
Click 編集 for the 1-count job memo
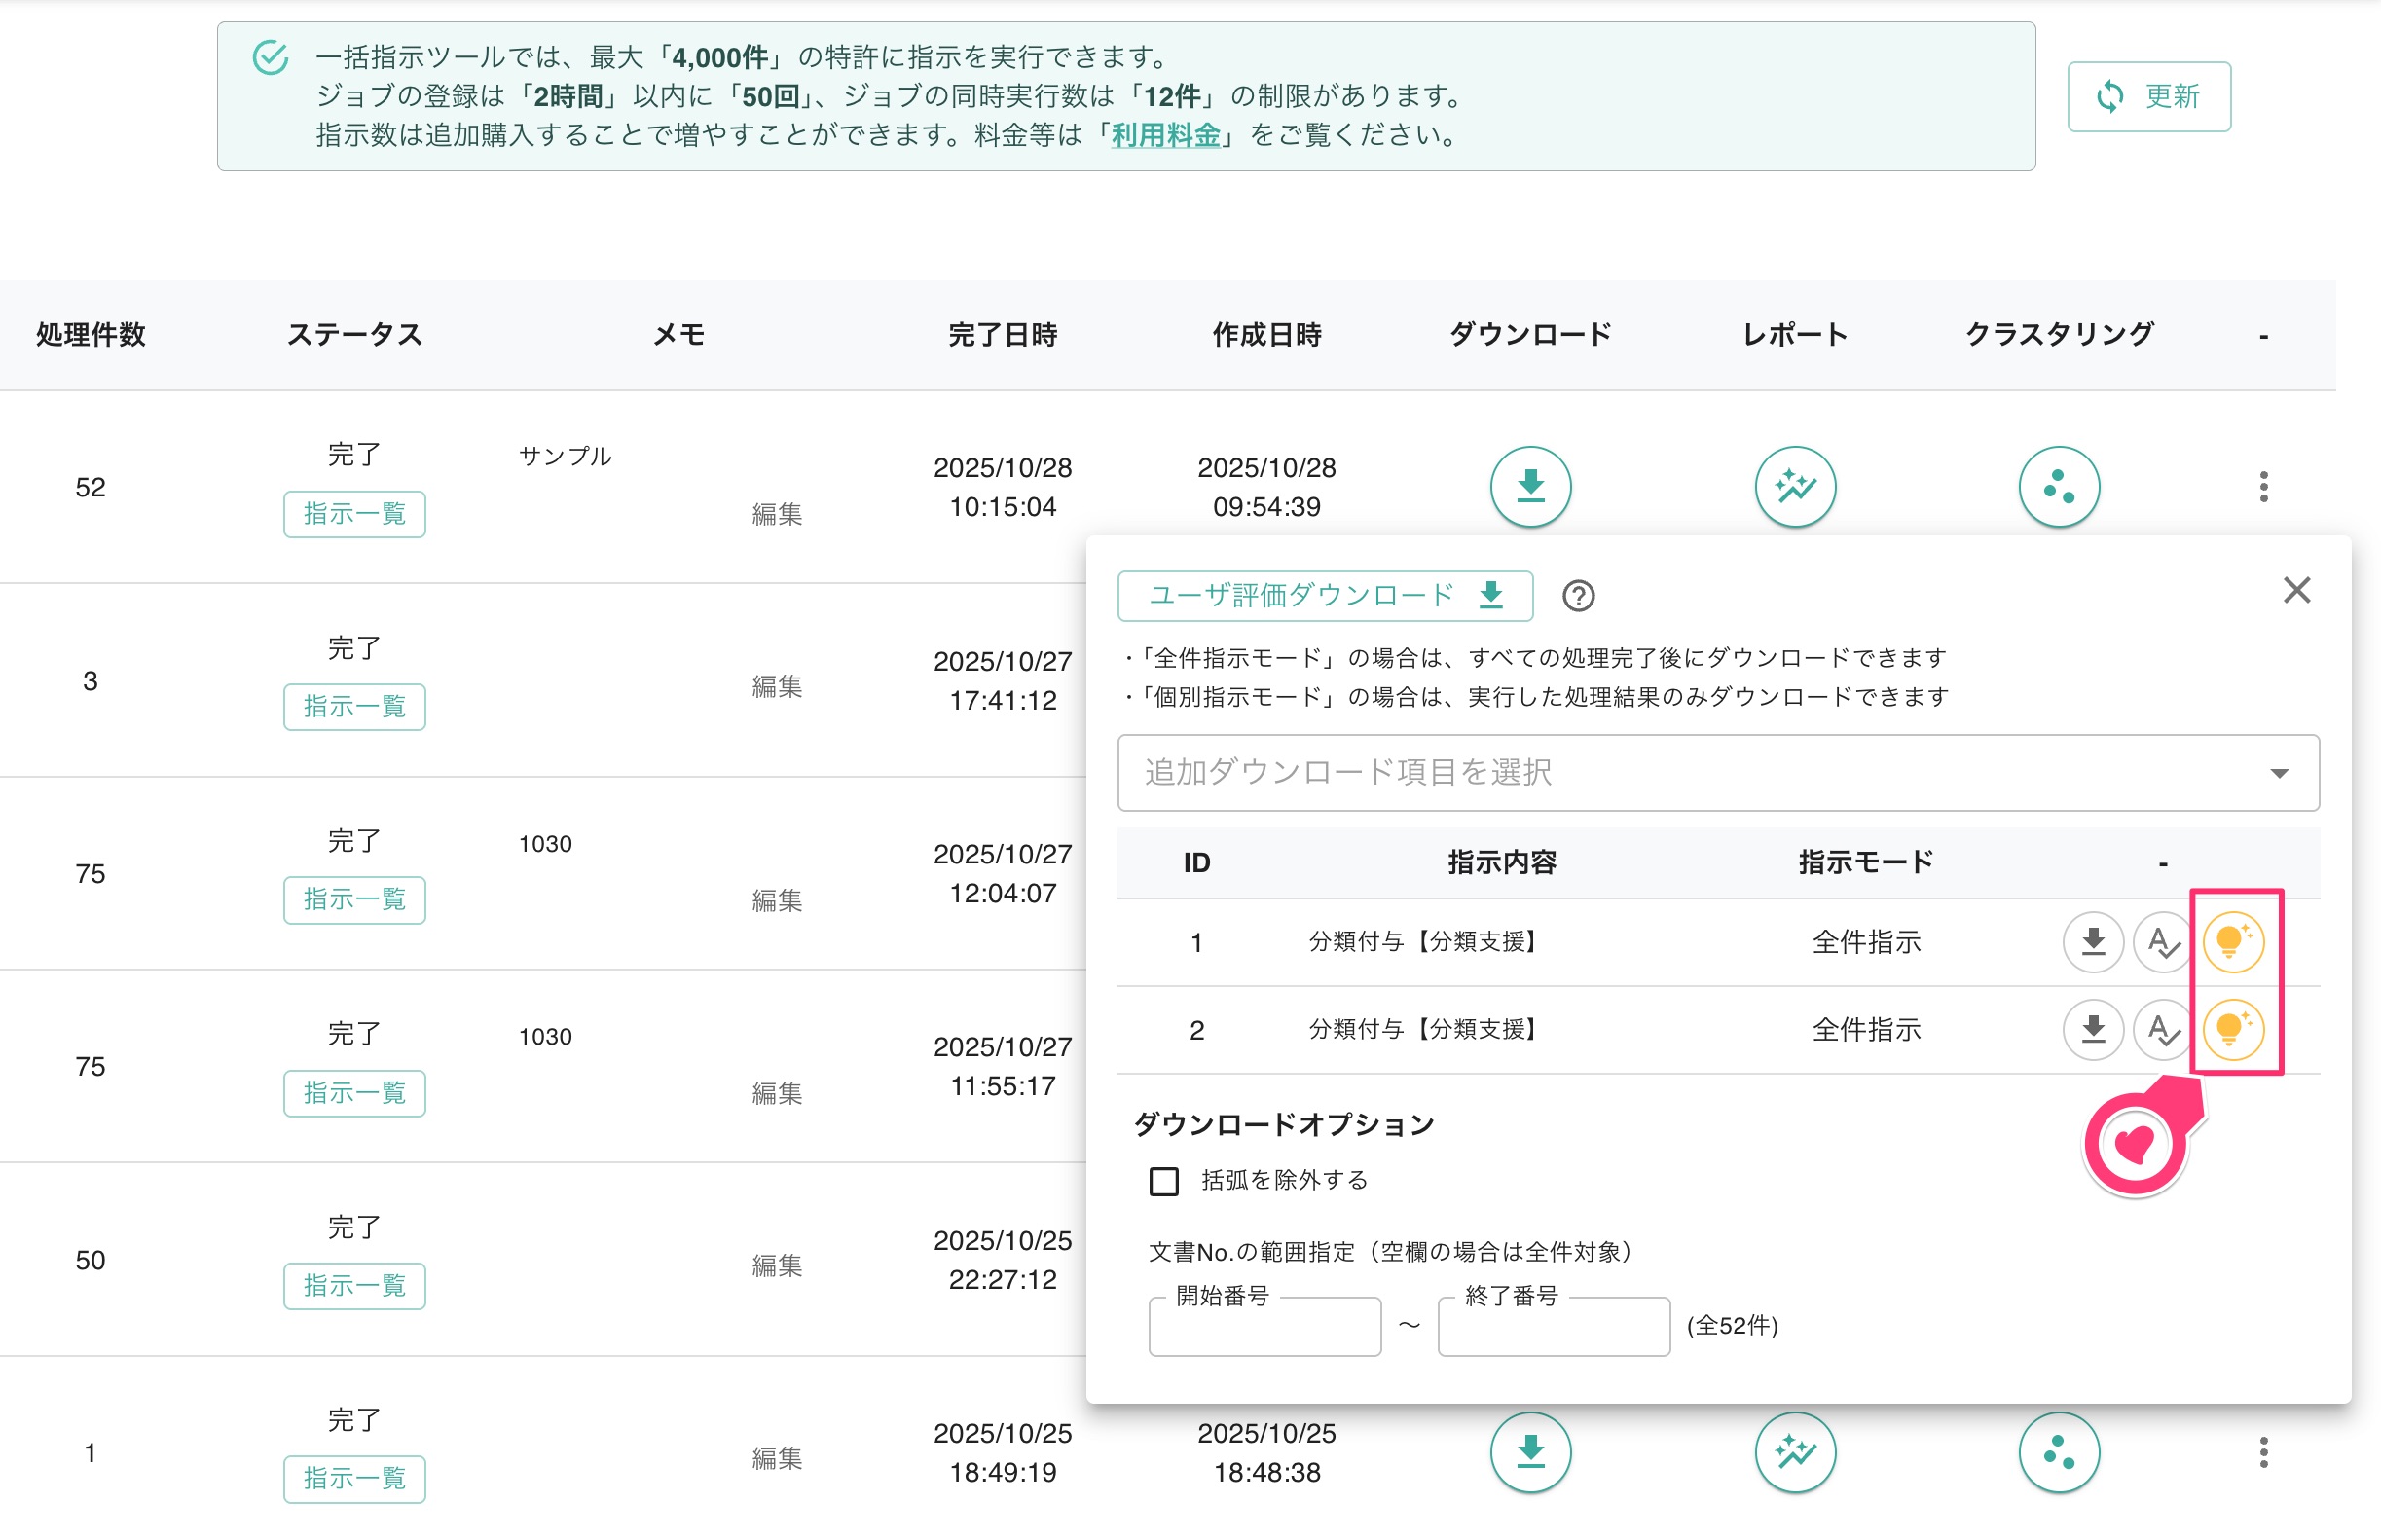coord(777,1458)
